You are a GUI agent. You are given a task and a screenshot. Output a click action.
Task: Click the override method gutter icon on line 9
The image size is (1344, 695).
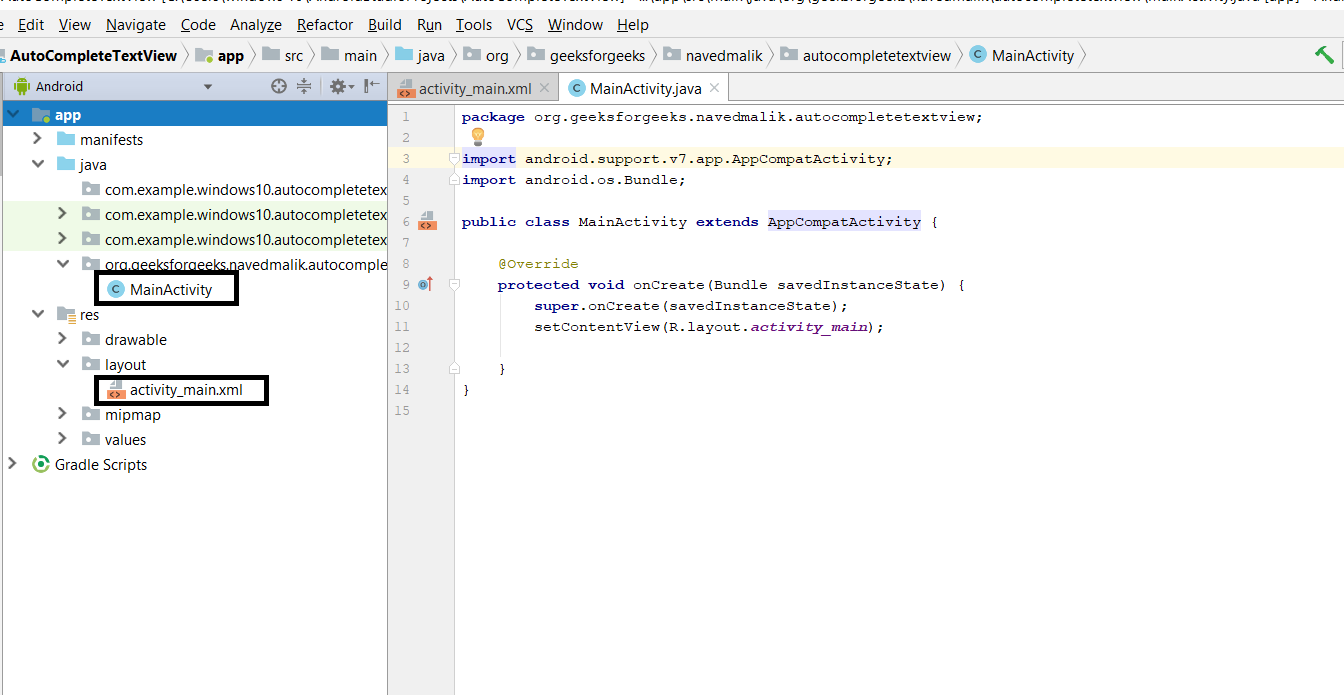(424, 284)
